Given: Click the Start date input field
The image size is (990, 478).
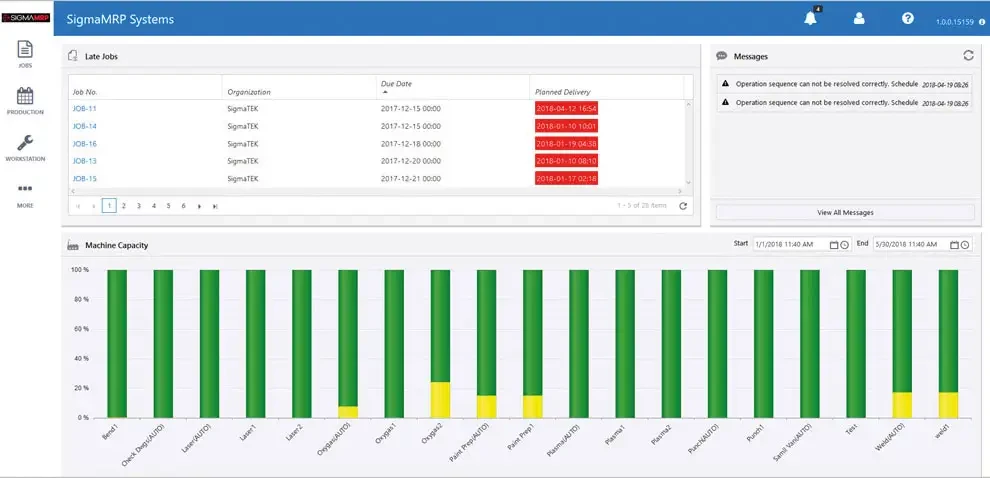Looking at the screenshot, I should pyautogui.click(x=789, y=244).
